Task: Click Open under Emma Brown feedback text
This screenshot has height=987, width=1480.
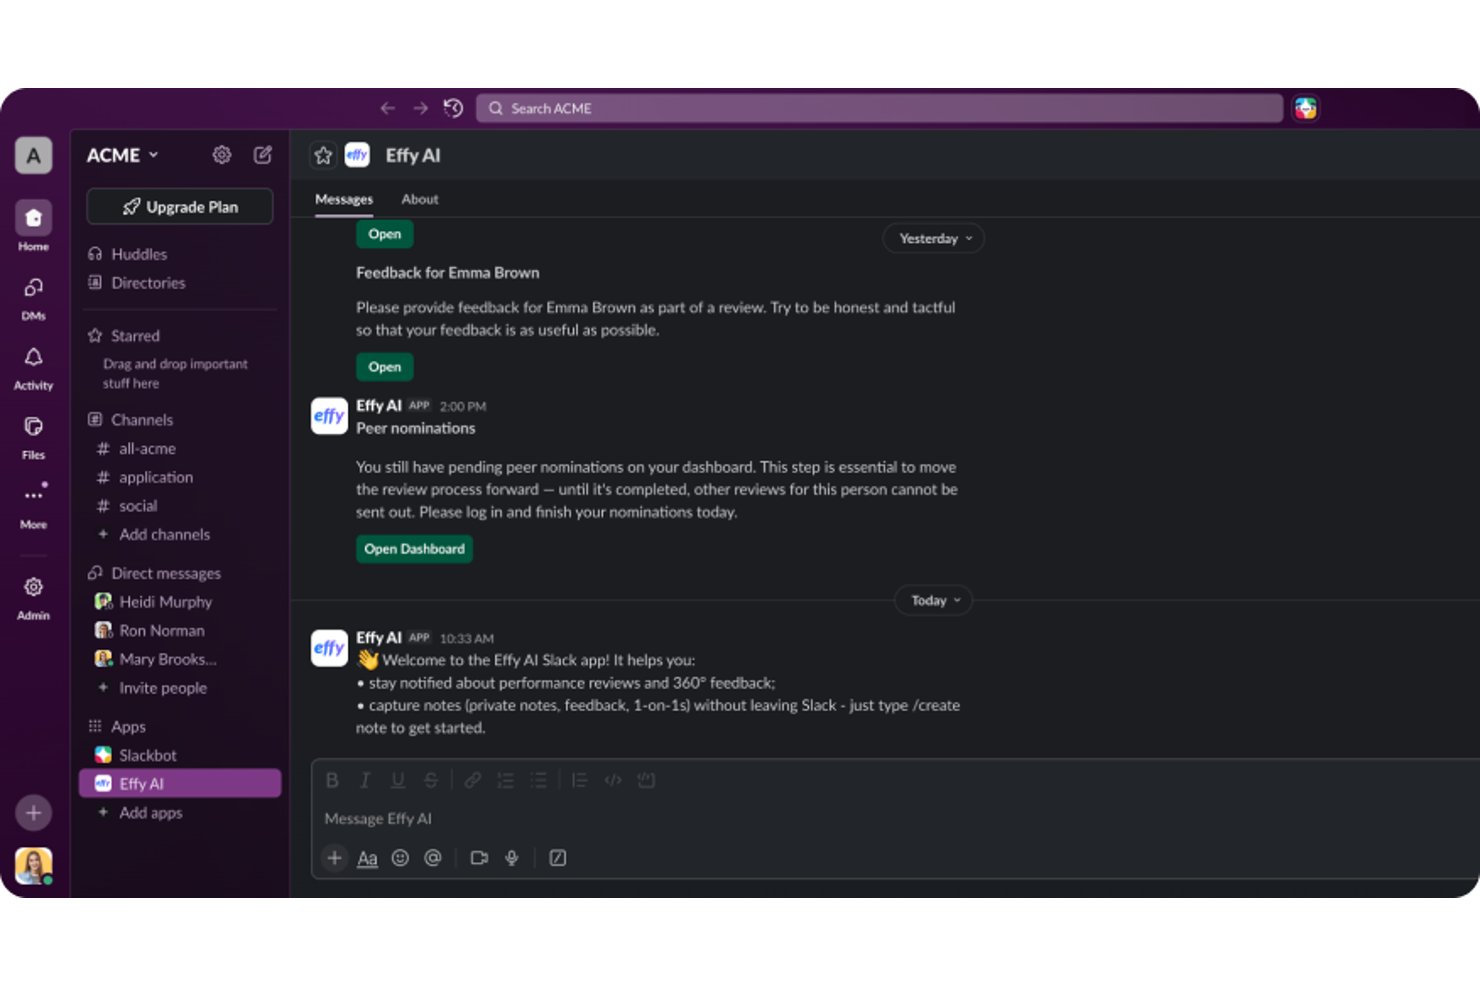Action: (x=385, y=367)
